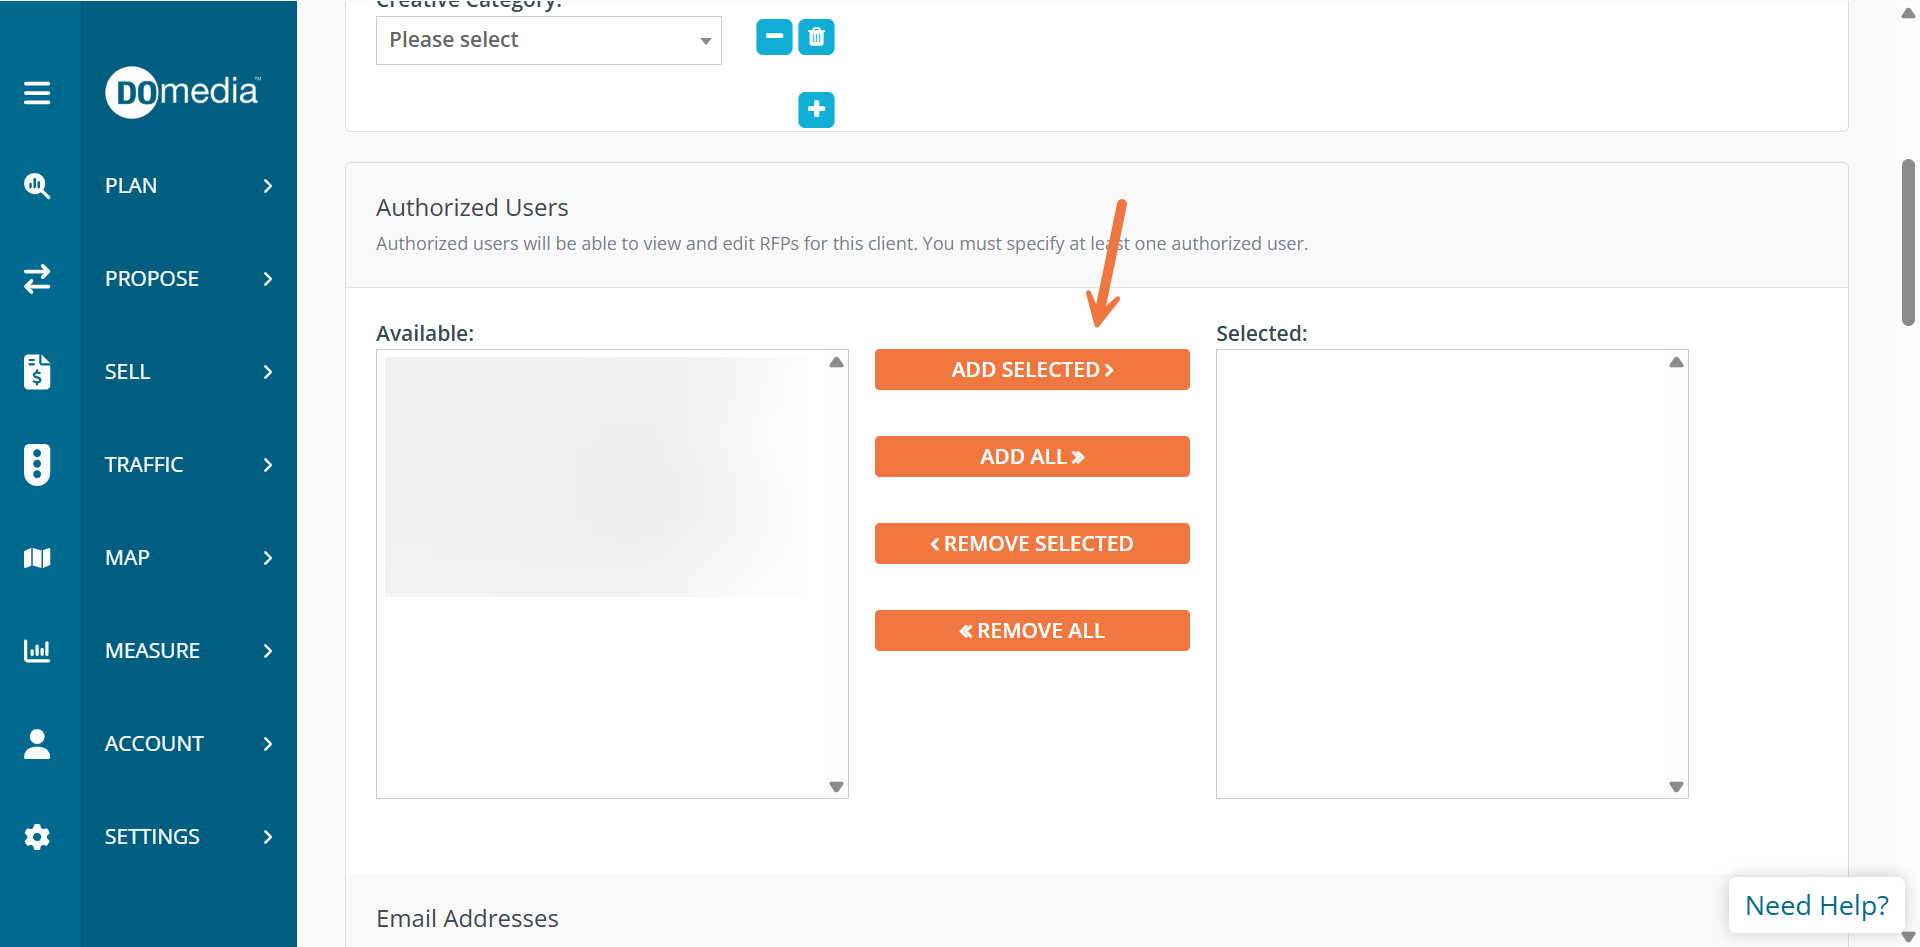Click the REMOVE ALL button
This screenshot has width=1920, height=947.
[1032, 631]
